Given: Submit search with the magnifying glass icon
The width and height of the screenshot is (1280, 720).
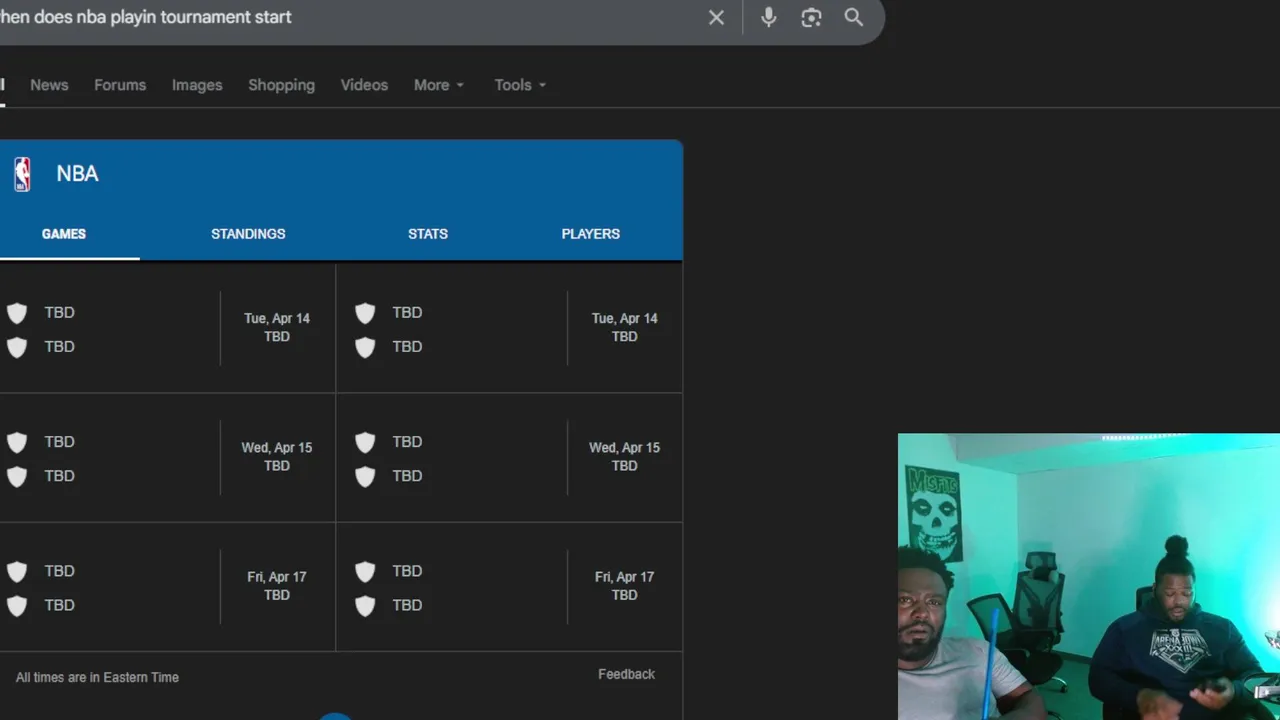Looking at the screenshot, I should coord(854,17).
